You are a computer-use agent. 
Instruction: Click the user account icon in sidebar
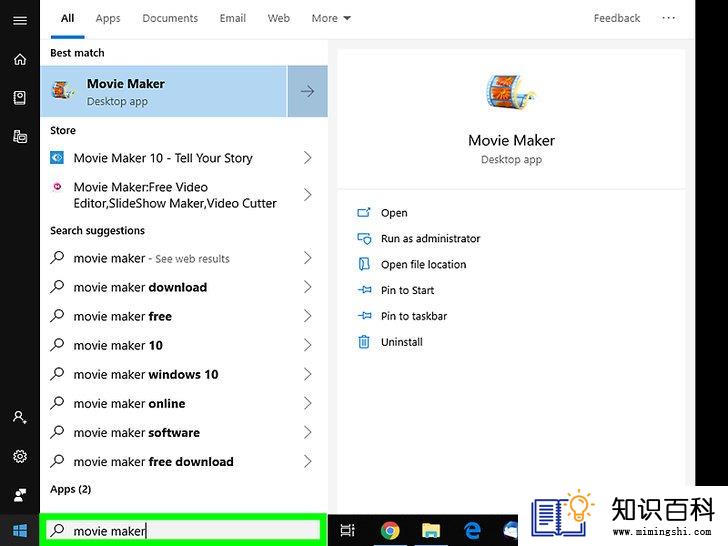point(20,417)
